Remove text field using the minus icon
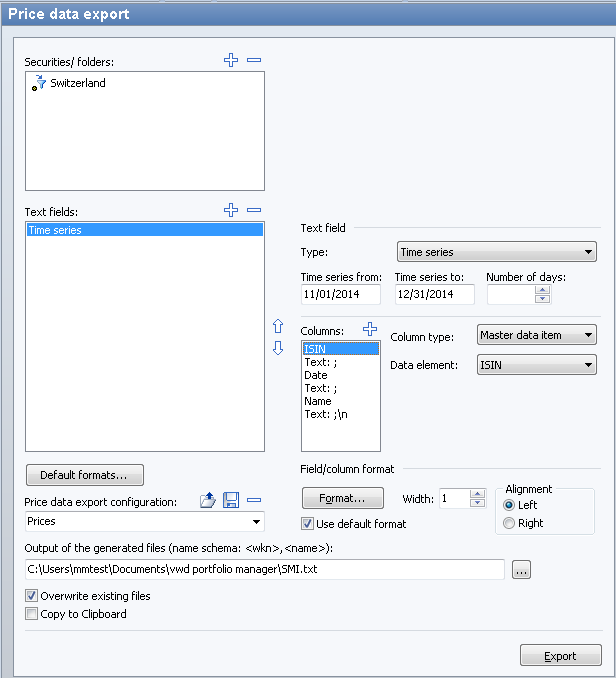The height and width of the screenshot is (678, 616). click(x=254, y=210)
